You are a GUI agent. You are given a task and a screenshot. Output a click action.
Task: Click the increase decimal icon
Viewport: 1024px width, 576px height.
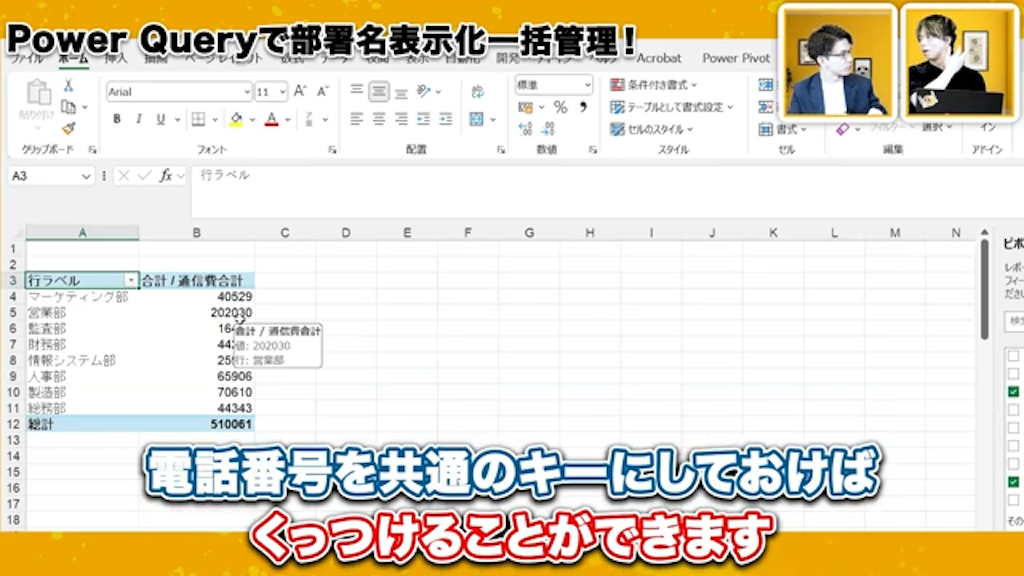pyautogui.click(x=524, y=129)
